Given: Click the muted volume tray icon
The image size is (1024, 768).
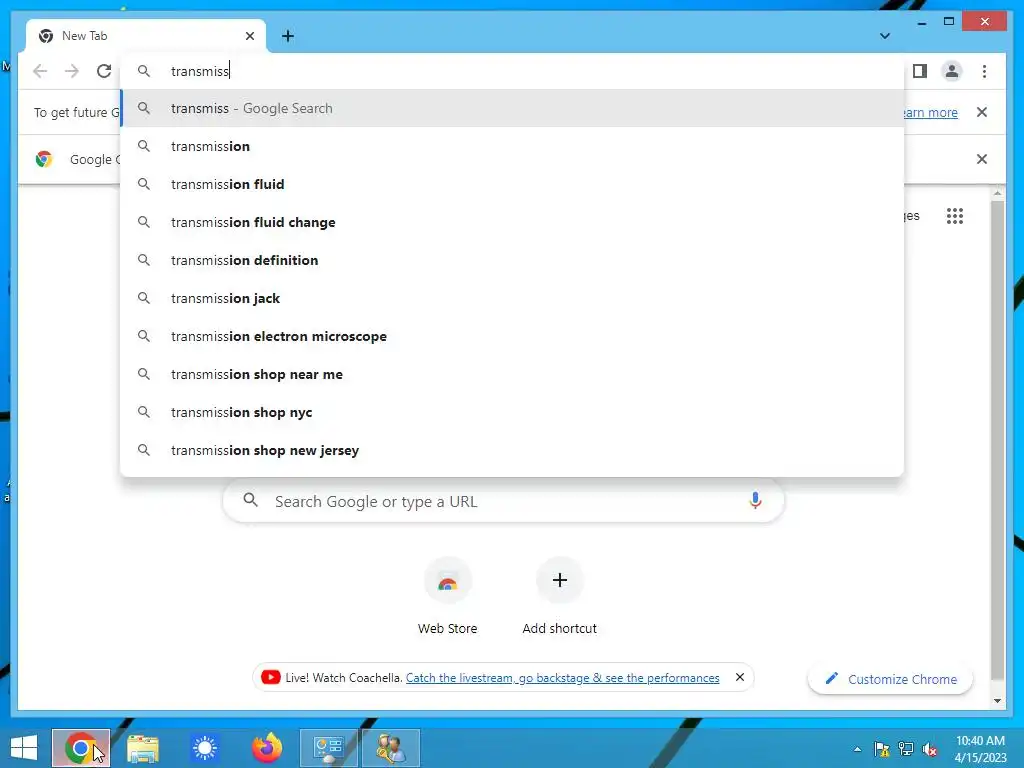Looking at the screenshot, I should [930, 749].
